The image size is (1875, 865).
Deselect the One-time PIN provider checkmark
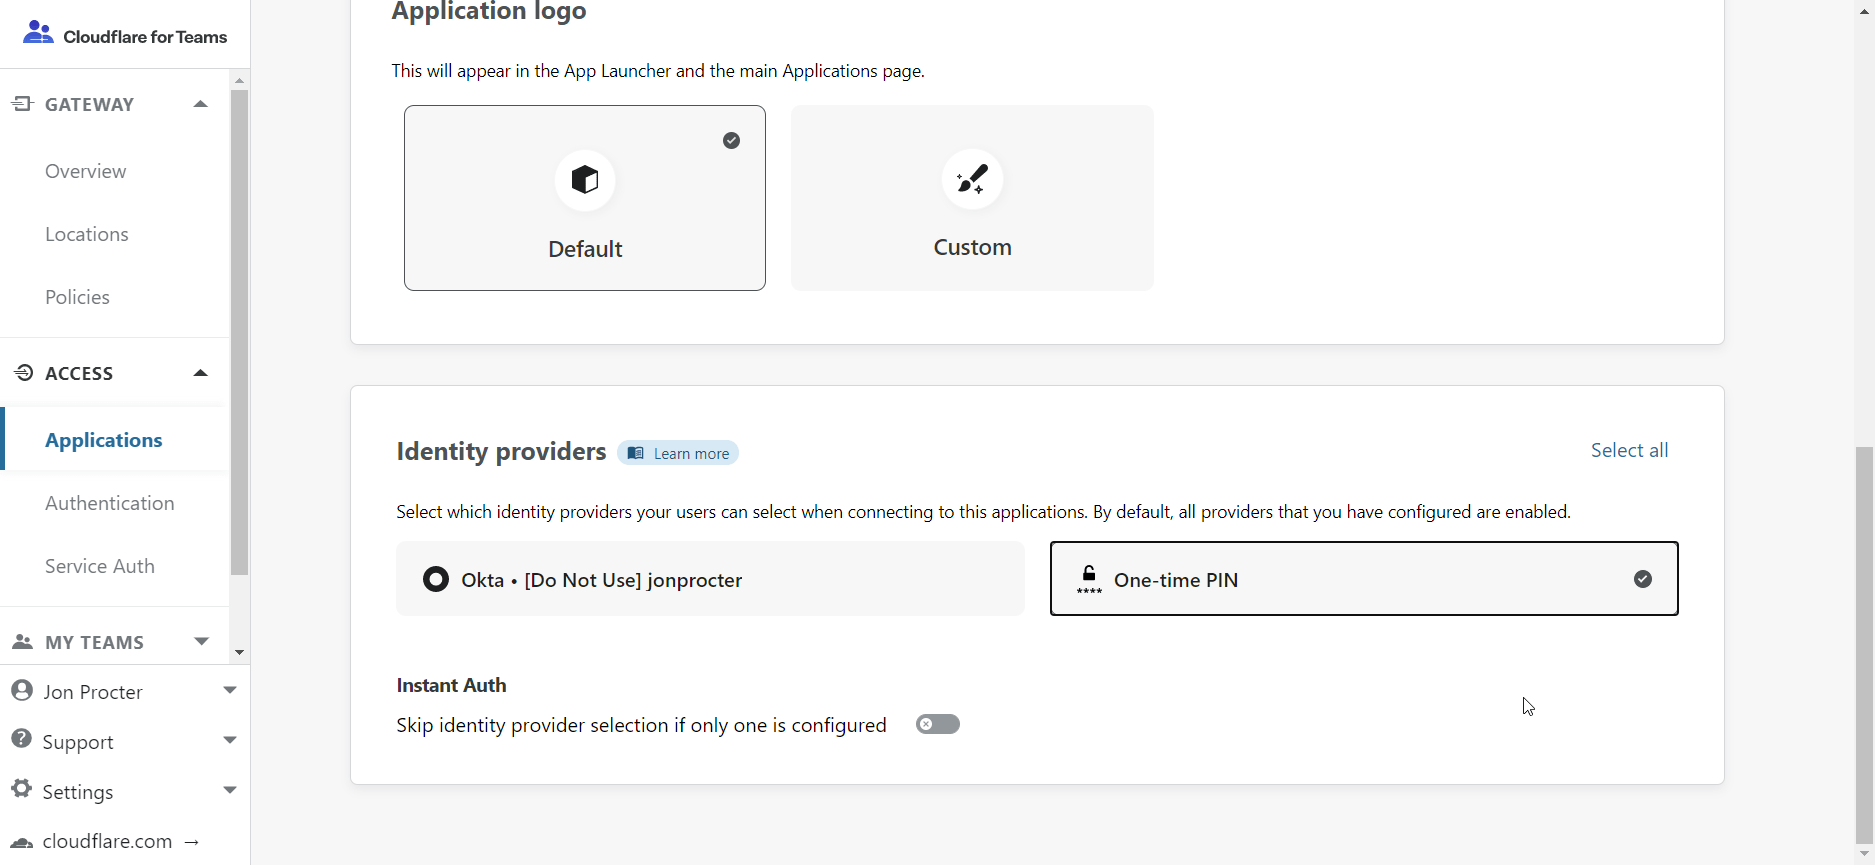click(x=1643, y=578)
